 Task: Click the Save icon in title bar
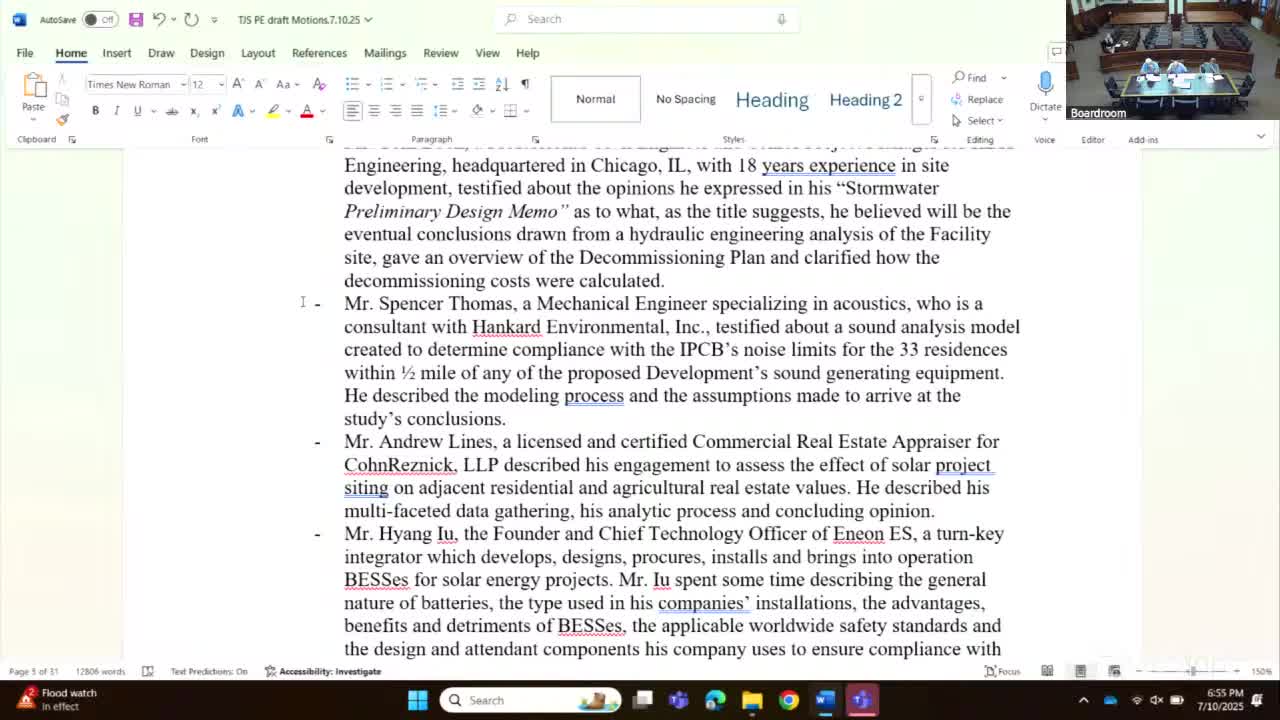[x=136, y=19]
